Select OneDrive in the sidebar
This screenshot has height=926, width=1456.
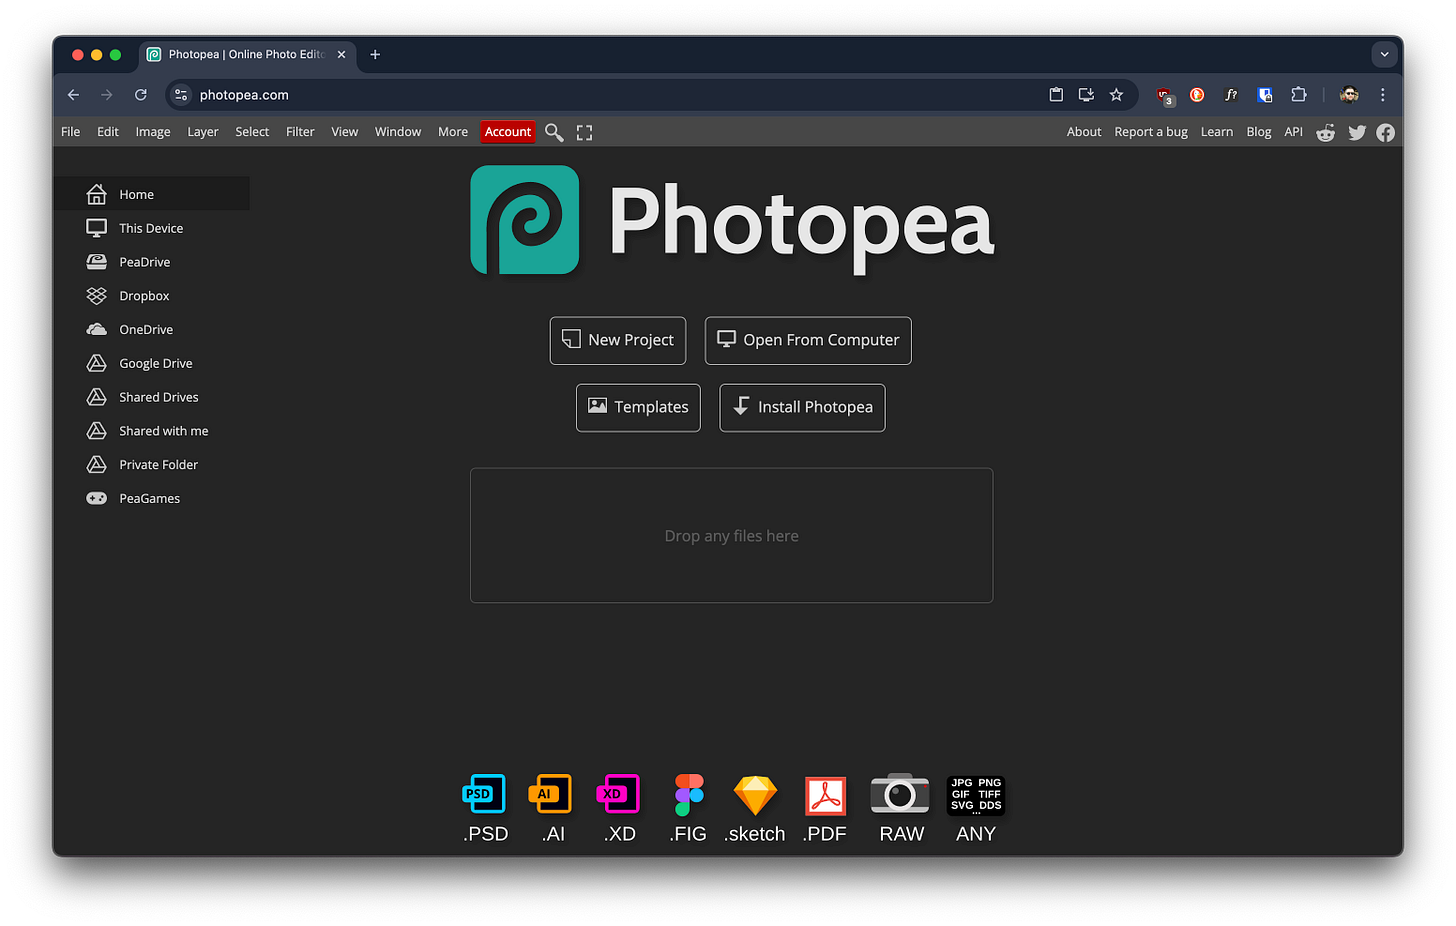pos(151,330)
